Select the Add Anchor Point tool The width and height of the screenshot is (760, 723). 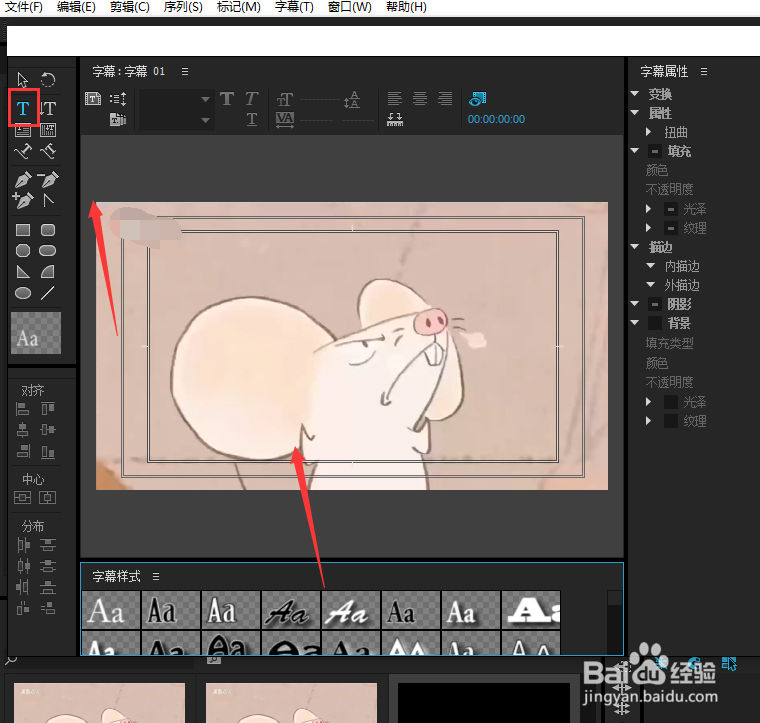click(x=23, y=200)
